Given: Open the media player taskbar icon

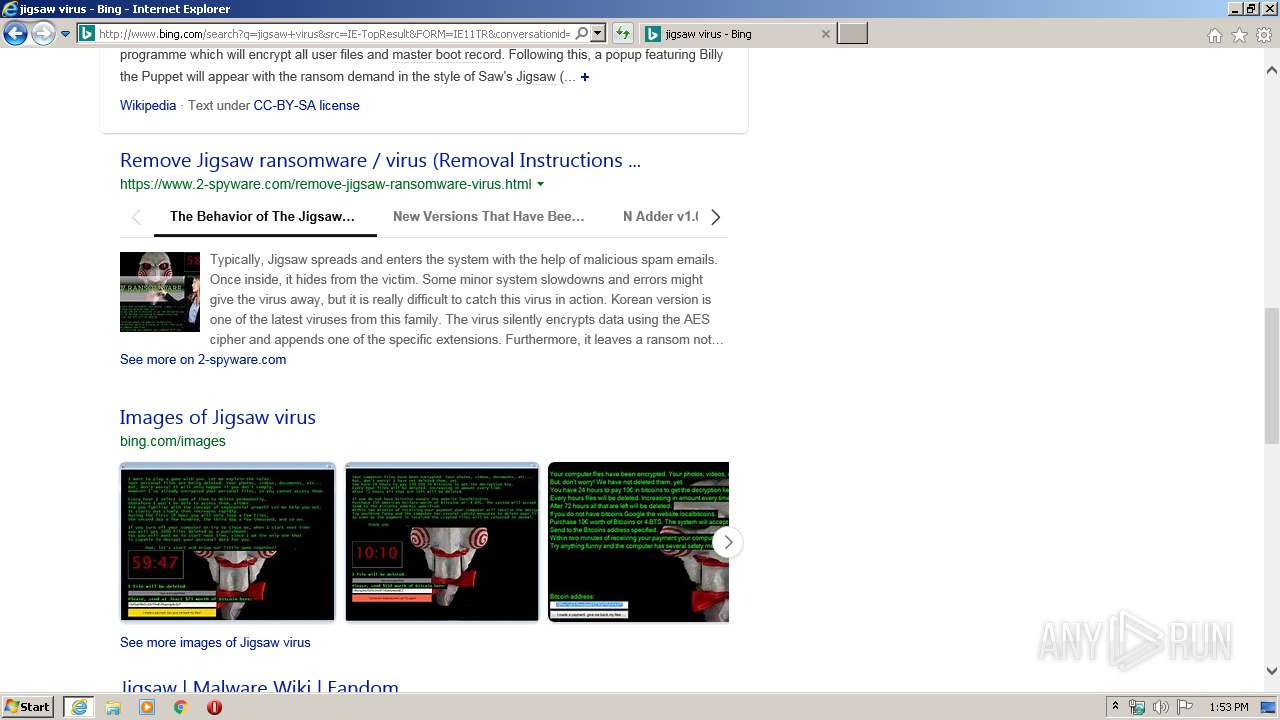Looking at the screenshot, I should [x=147, y=707].
